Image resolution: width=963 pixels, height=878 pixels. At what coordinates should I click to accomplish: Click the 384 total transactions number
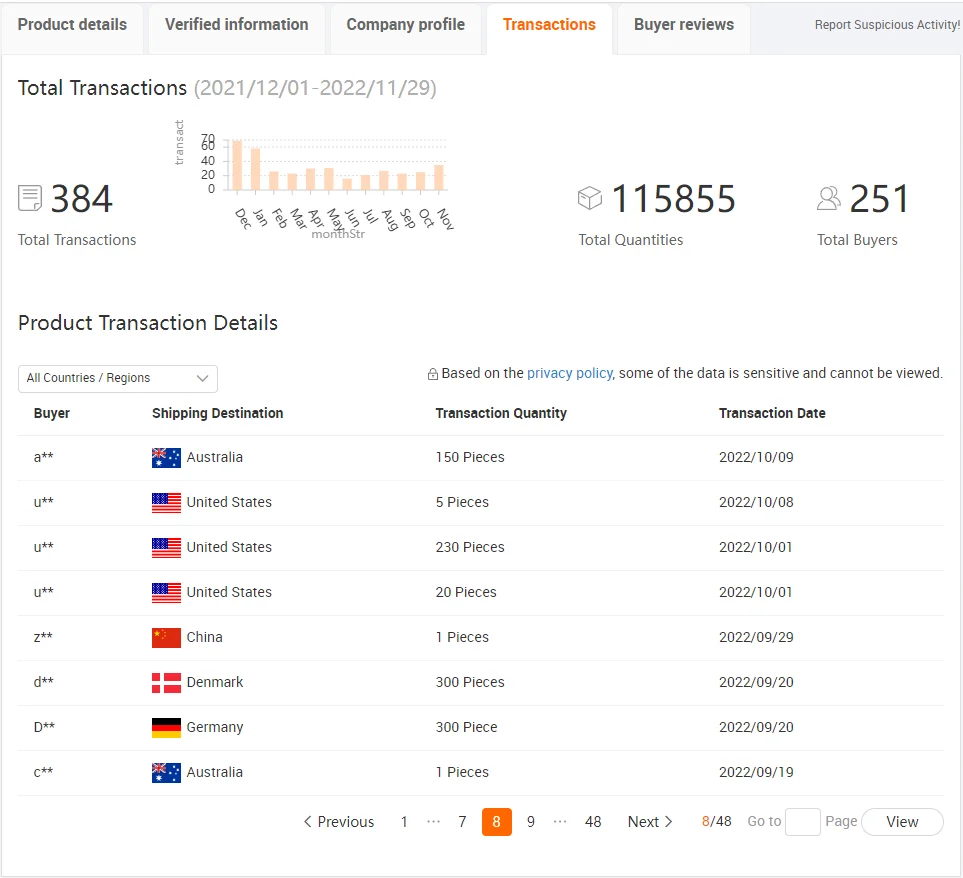82,199
